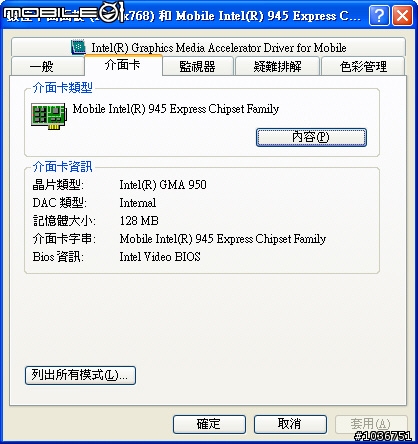
Task: Click the Mobile Intel 945 adapter type text
Action: point(176,109)
